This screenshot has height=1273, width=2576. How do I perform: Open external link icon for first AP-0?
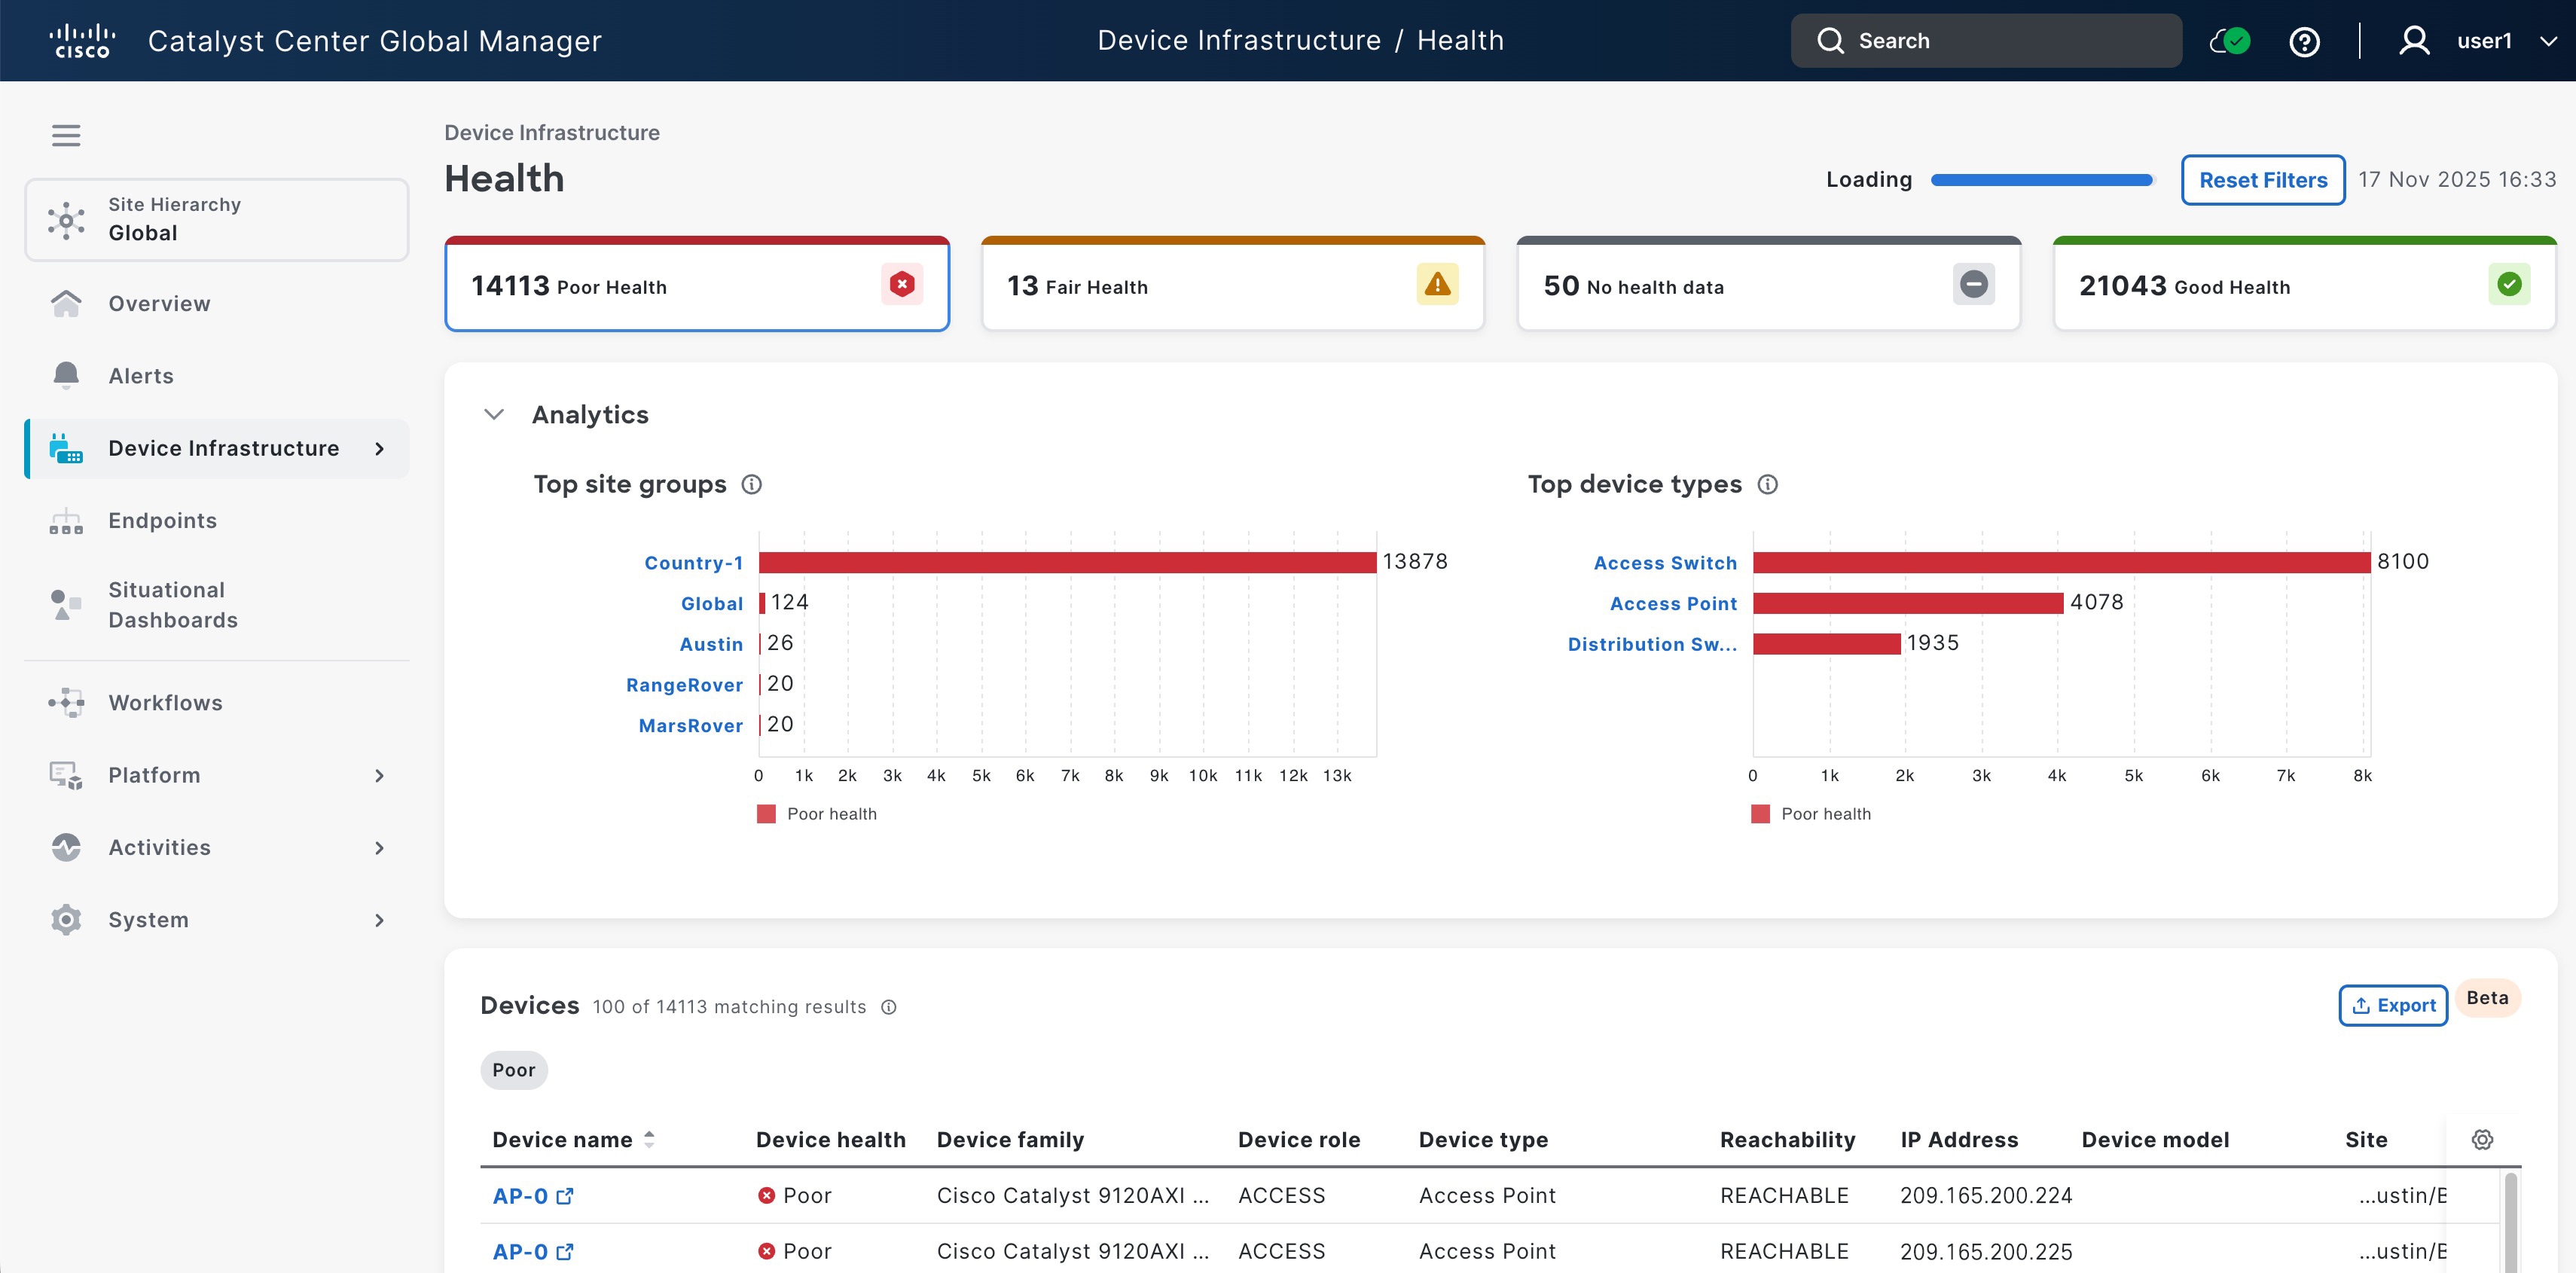(565, 1196)
